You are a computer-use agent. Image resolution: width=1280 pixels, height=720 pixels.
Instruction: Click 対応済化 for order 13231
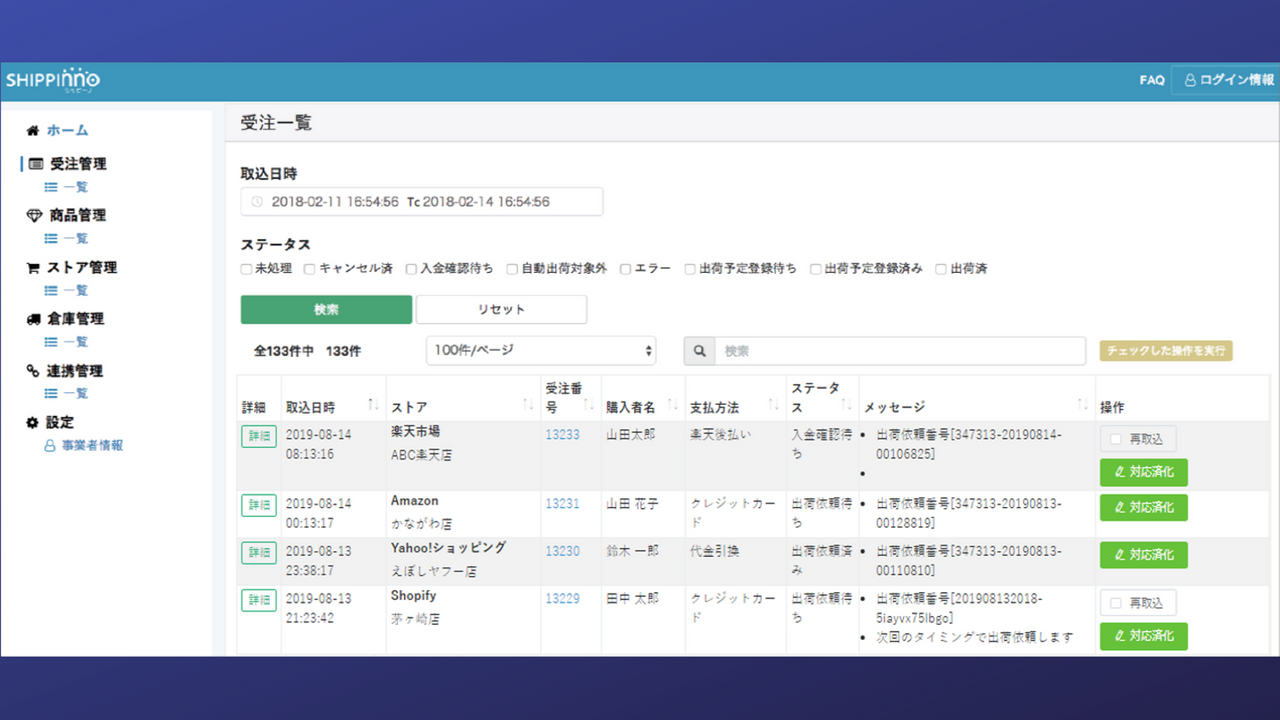1144,508
